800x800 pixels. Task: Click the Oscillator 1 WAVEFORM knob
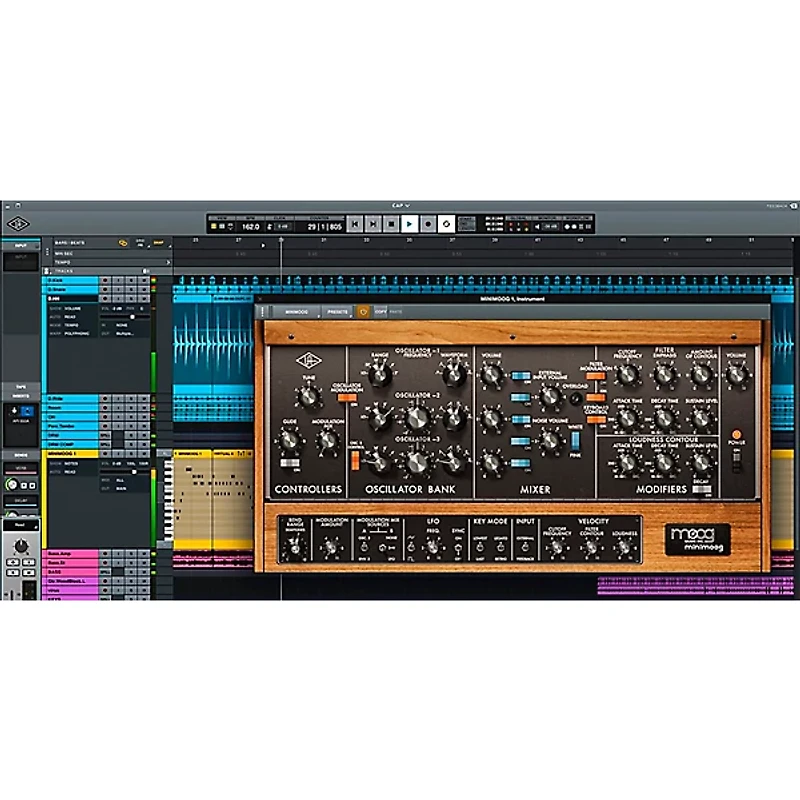(454, 374)
